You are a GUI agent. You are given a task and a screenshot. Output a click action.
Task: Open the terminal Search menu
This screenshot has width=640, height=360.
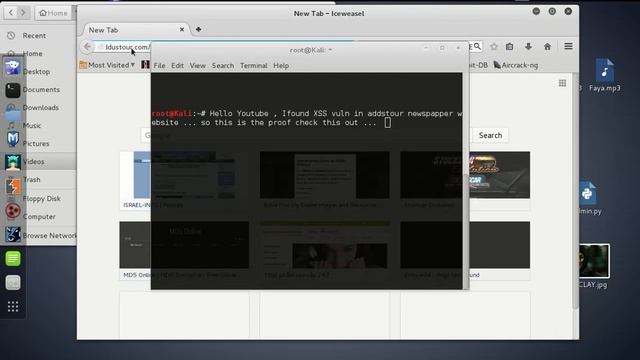click(x=223, y=65)
